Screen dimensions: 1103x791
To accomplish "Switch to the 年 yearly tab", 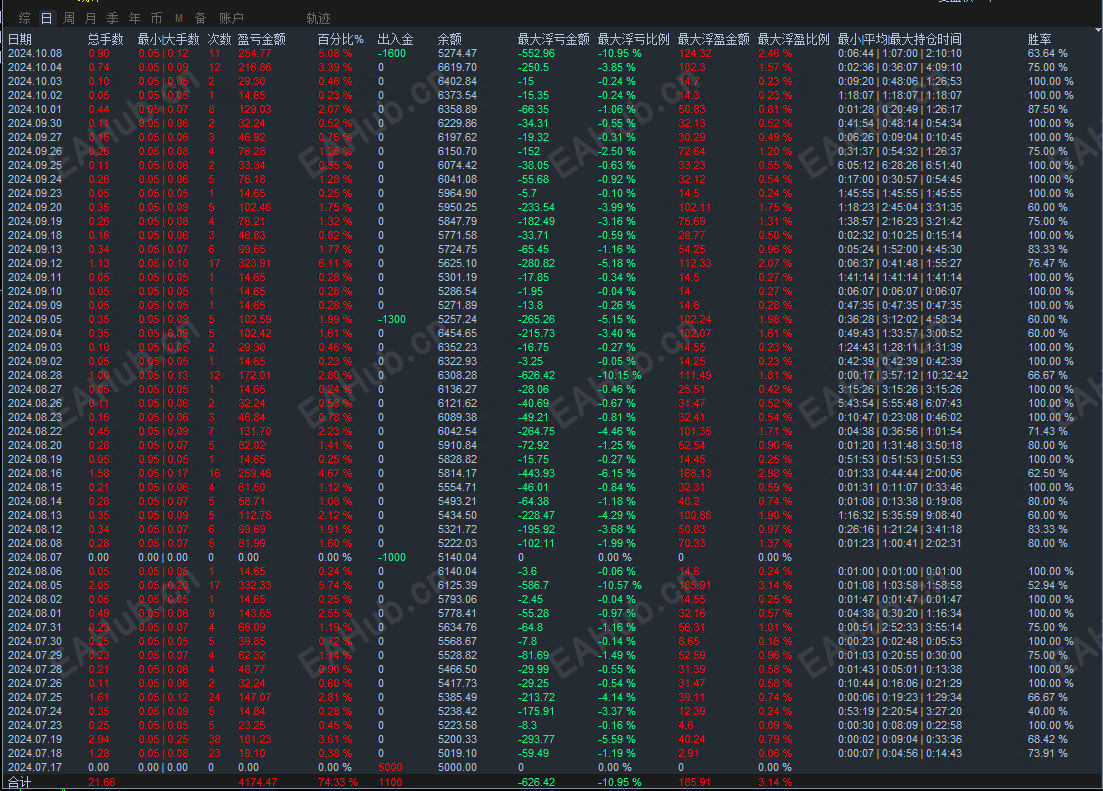I will pos(134,18).
